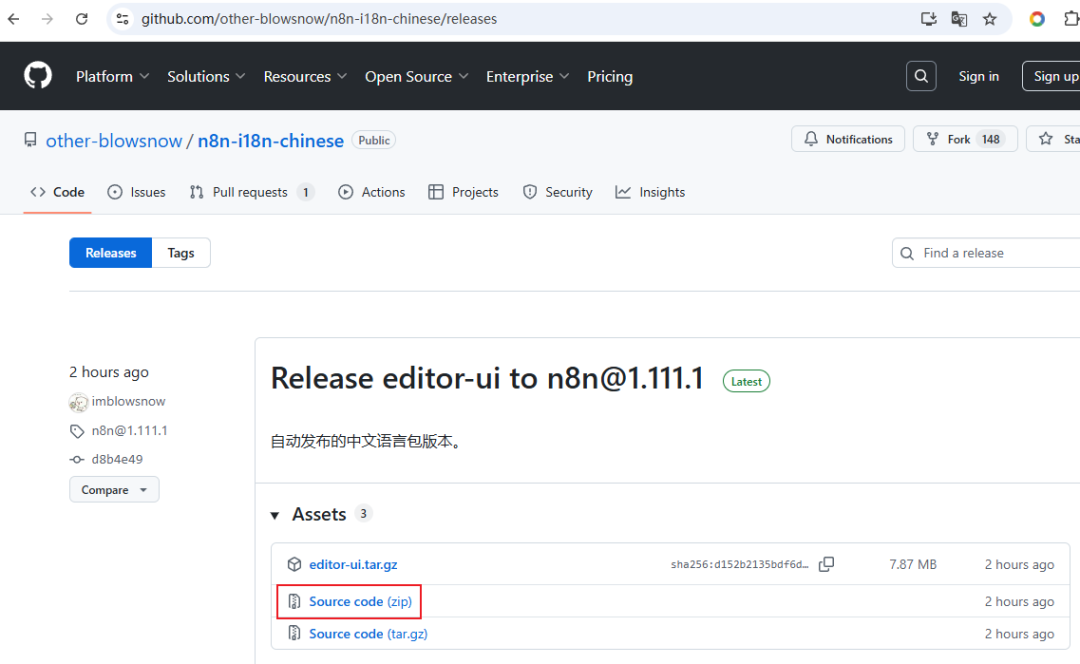The image size is (1080, 664).
Task: Open the Release editor-ui to n8n@1.111.1 title
Action: (487, 378)
